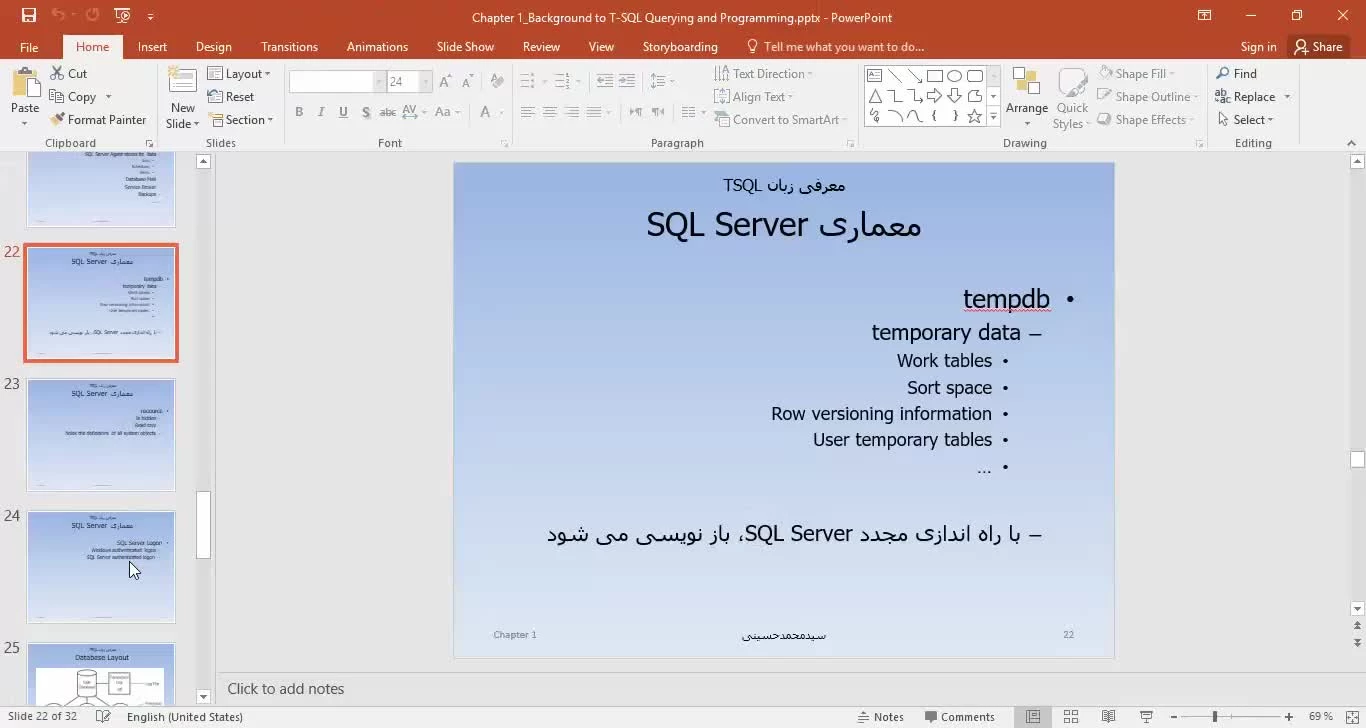This screenshot has height=728, width=1366.
Task: Center-align the paragraph text
Action: pyautogui.click(x=550, y=112)
